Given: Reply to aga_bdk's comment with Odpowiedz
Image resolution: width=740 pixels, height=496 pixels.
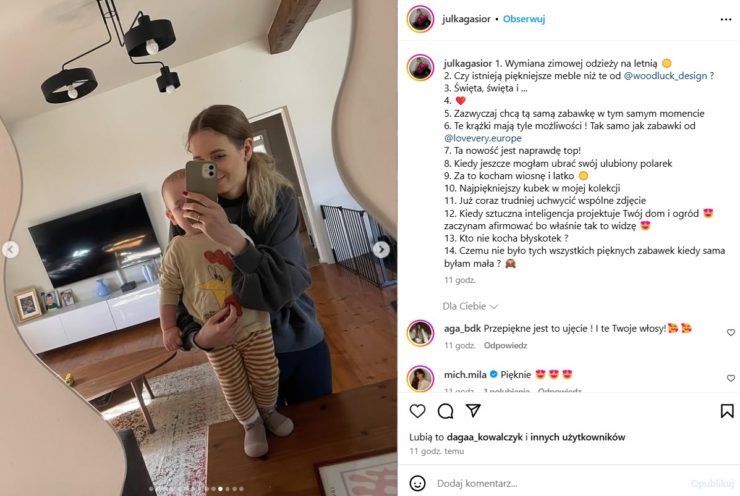Looking at the screenshot, I should 505,345.
